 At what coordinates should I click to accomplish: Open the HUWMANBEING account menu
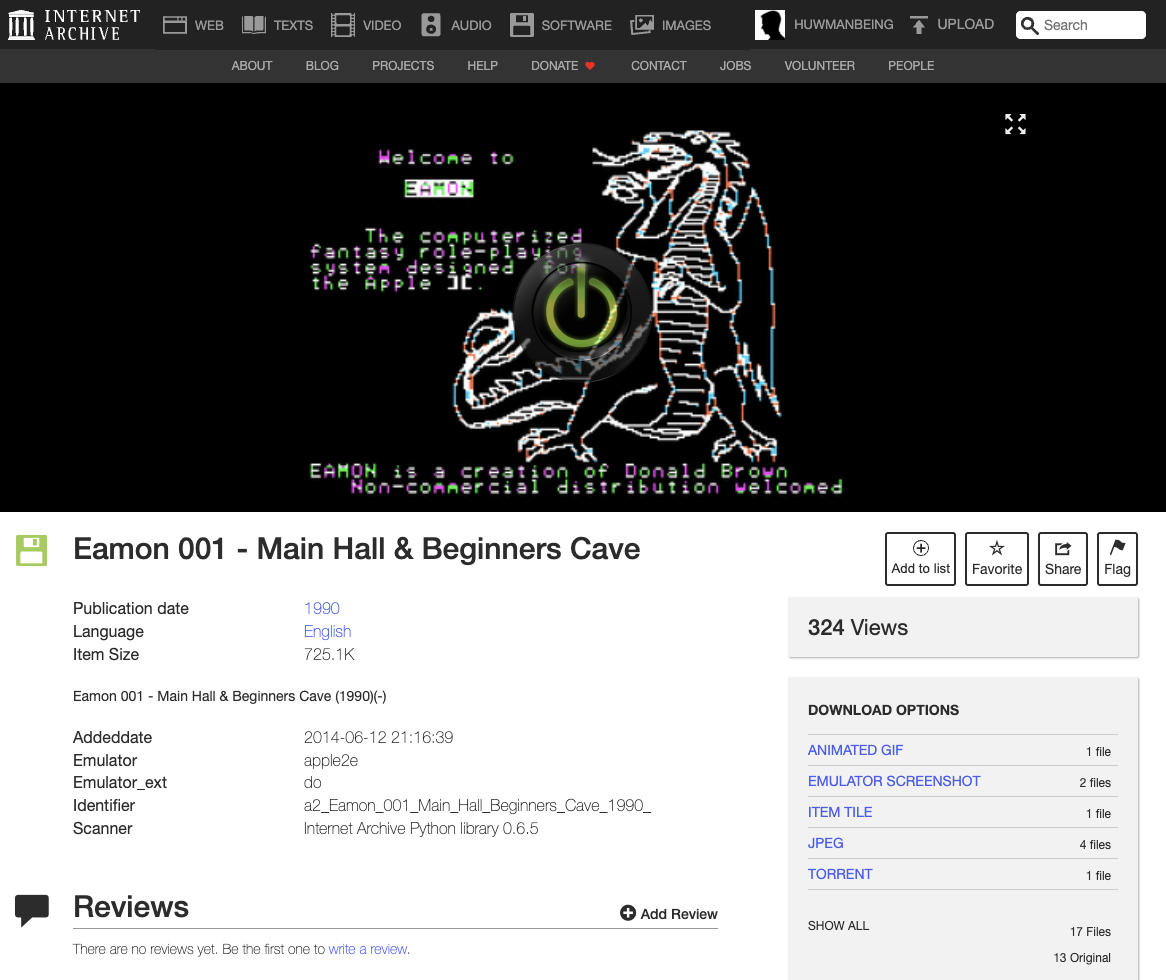[x=843, y=25]
